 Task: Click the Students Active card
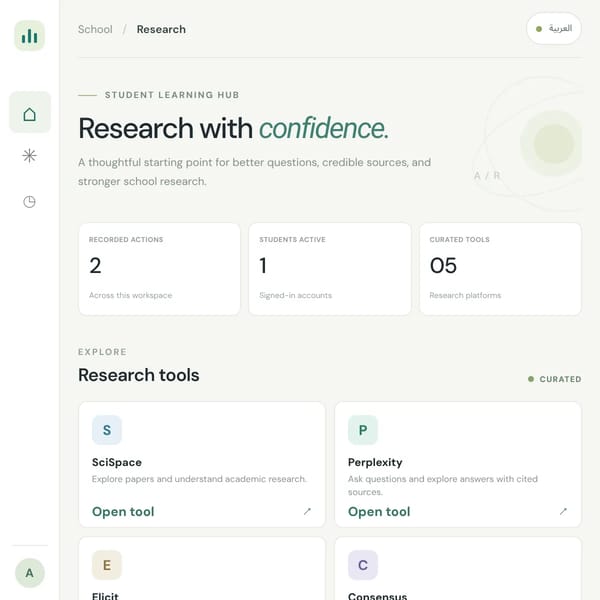click(330, 269)
